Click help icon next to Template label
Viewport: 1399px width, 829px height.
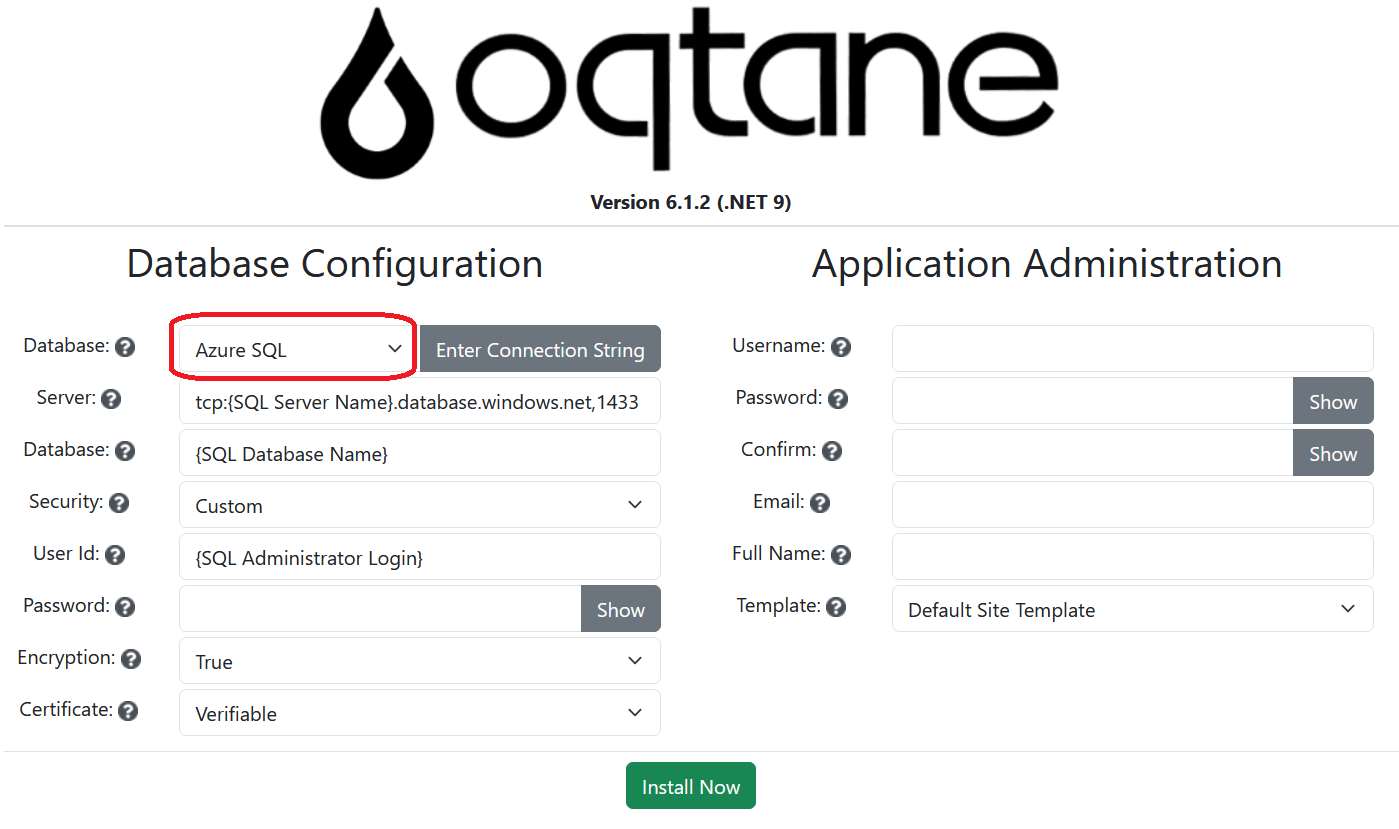tap(836, 607)
